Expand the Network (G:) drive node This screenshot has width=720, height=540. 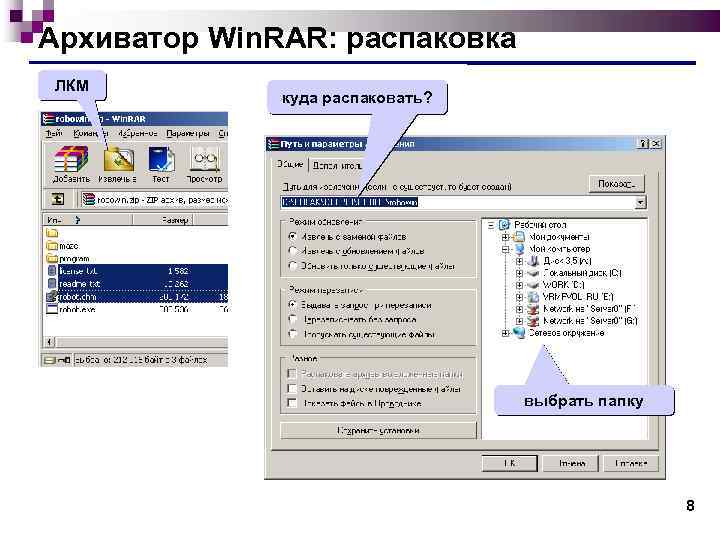point(519,321)
